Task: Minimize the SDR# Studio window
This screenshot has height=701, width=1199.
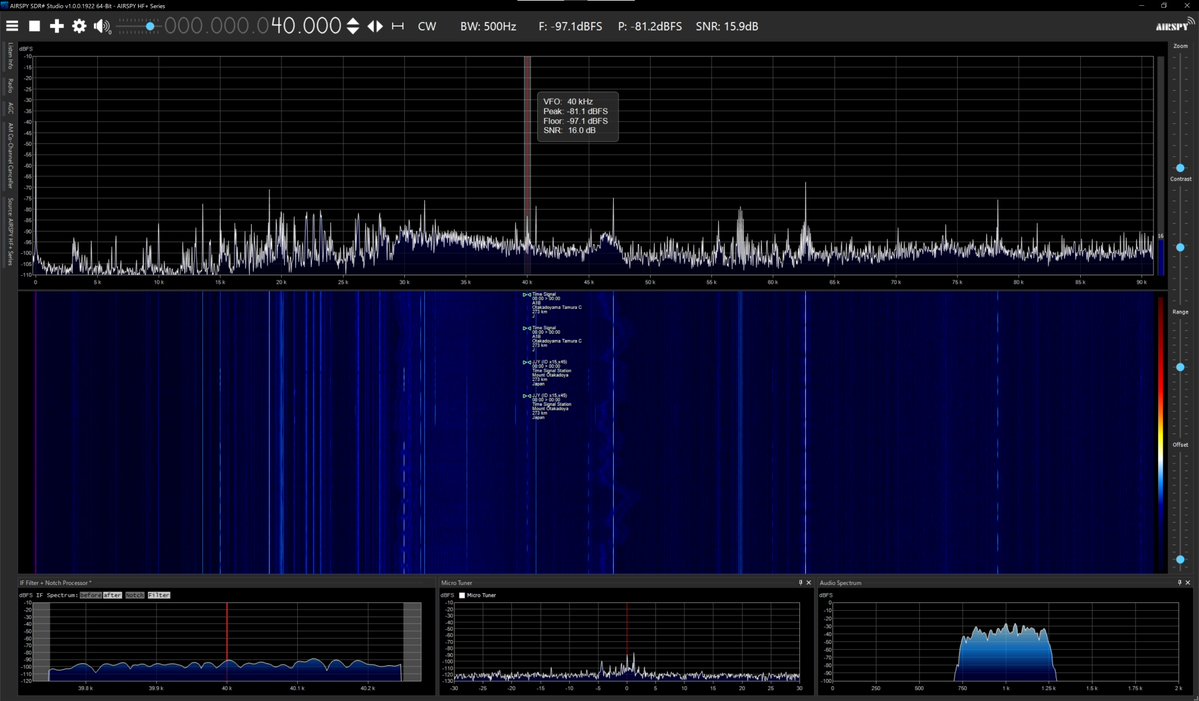Action: (x=1142, y=5)
